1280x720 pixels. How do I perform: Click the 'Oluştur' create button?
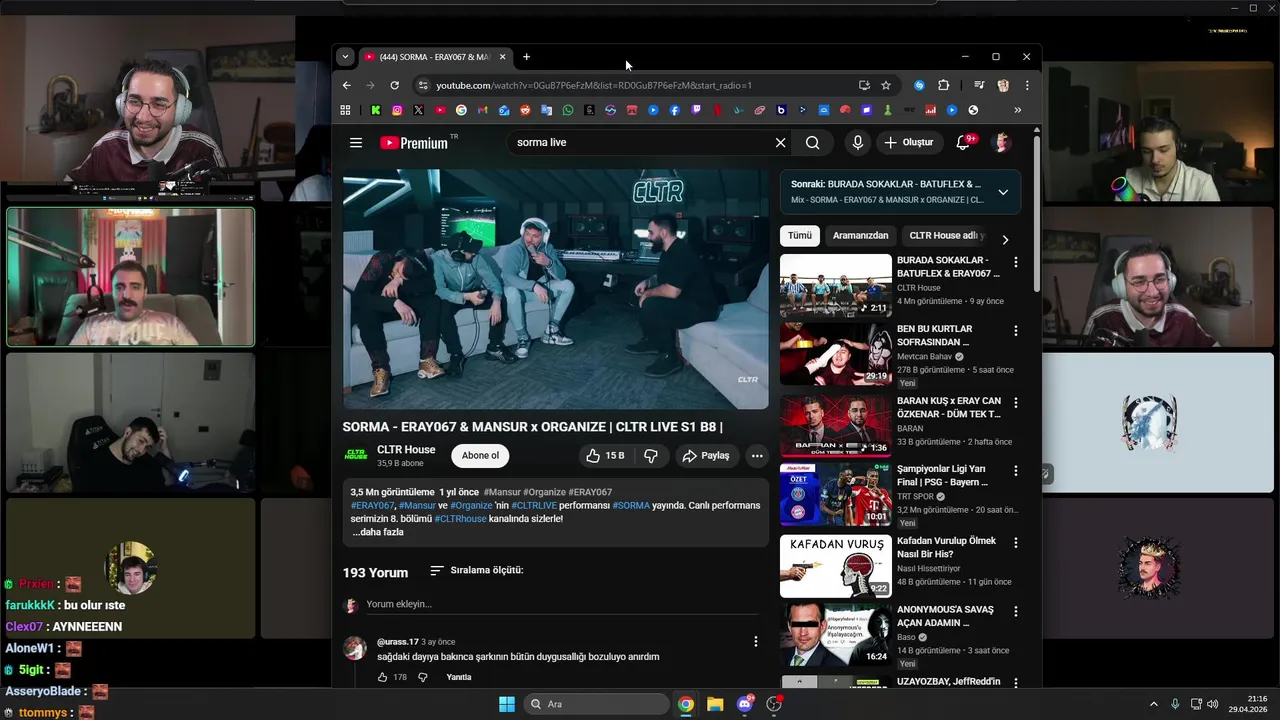coord(909,143)
